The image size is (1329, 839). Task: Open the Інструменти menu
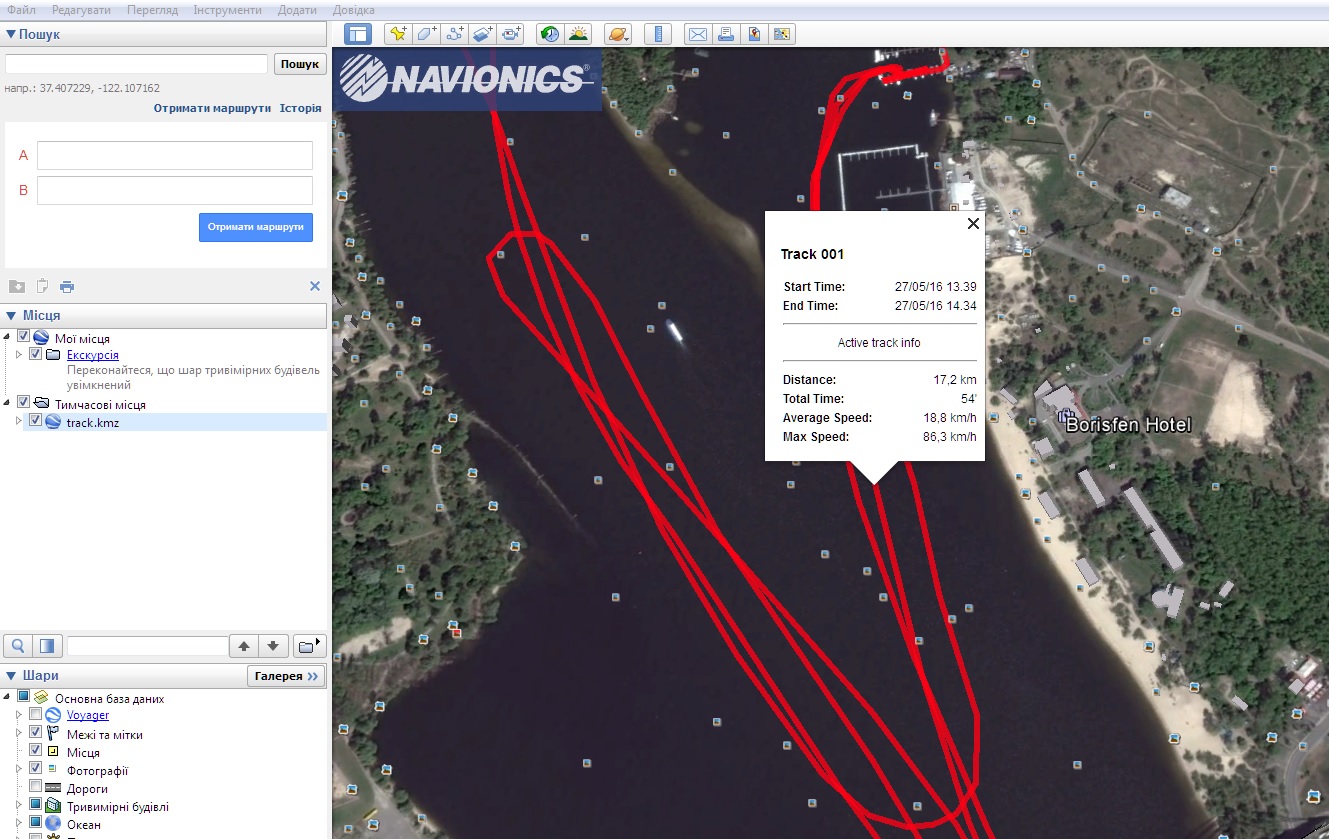click(x=227, y=10)
